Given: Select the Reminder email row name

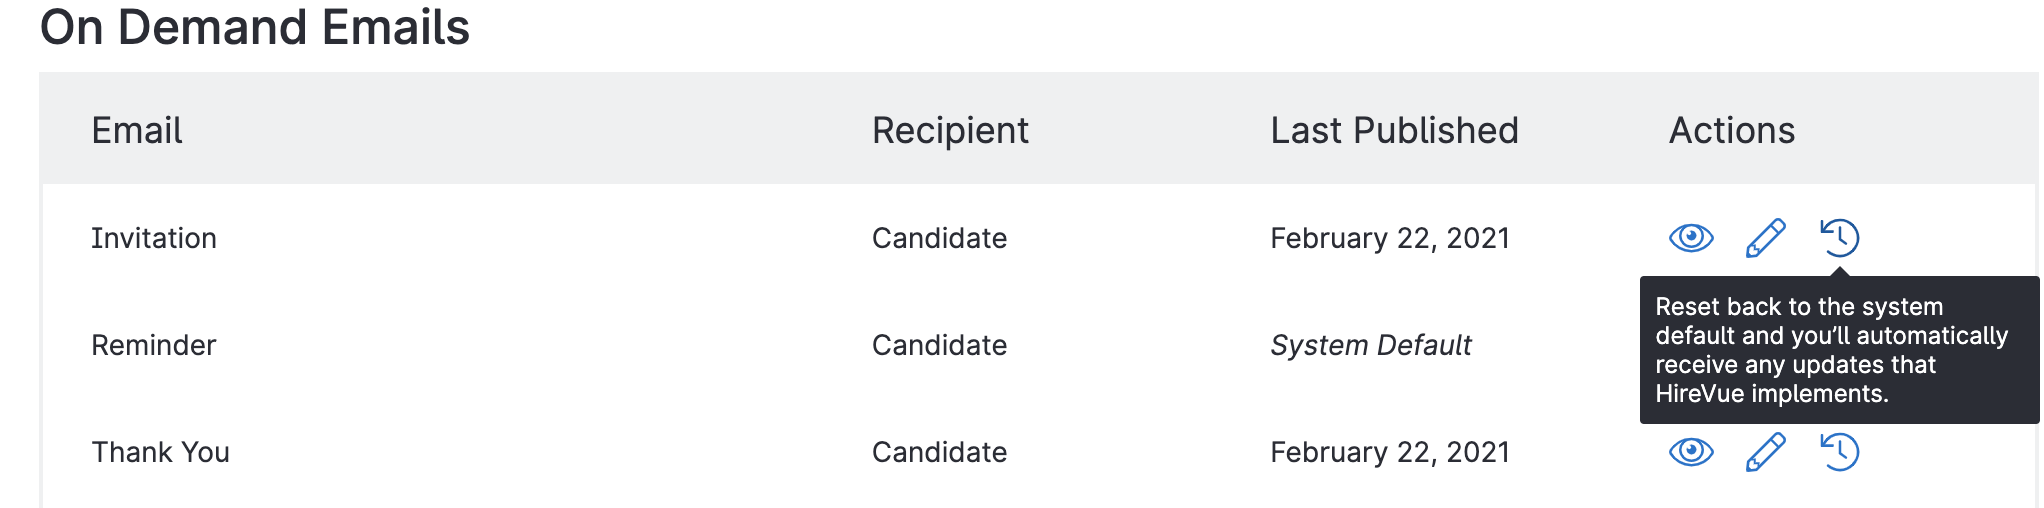Looking at the screenshot, I should pyautogui.click(x=154, y=345).
